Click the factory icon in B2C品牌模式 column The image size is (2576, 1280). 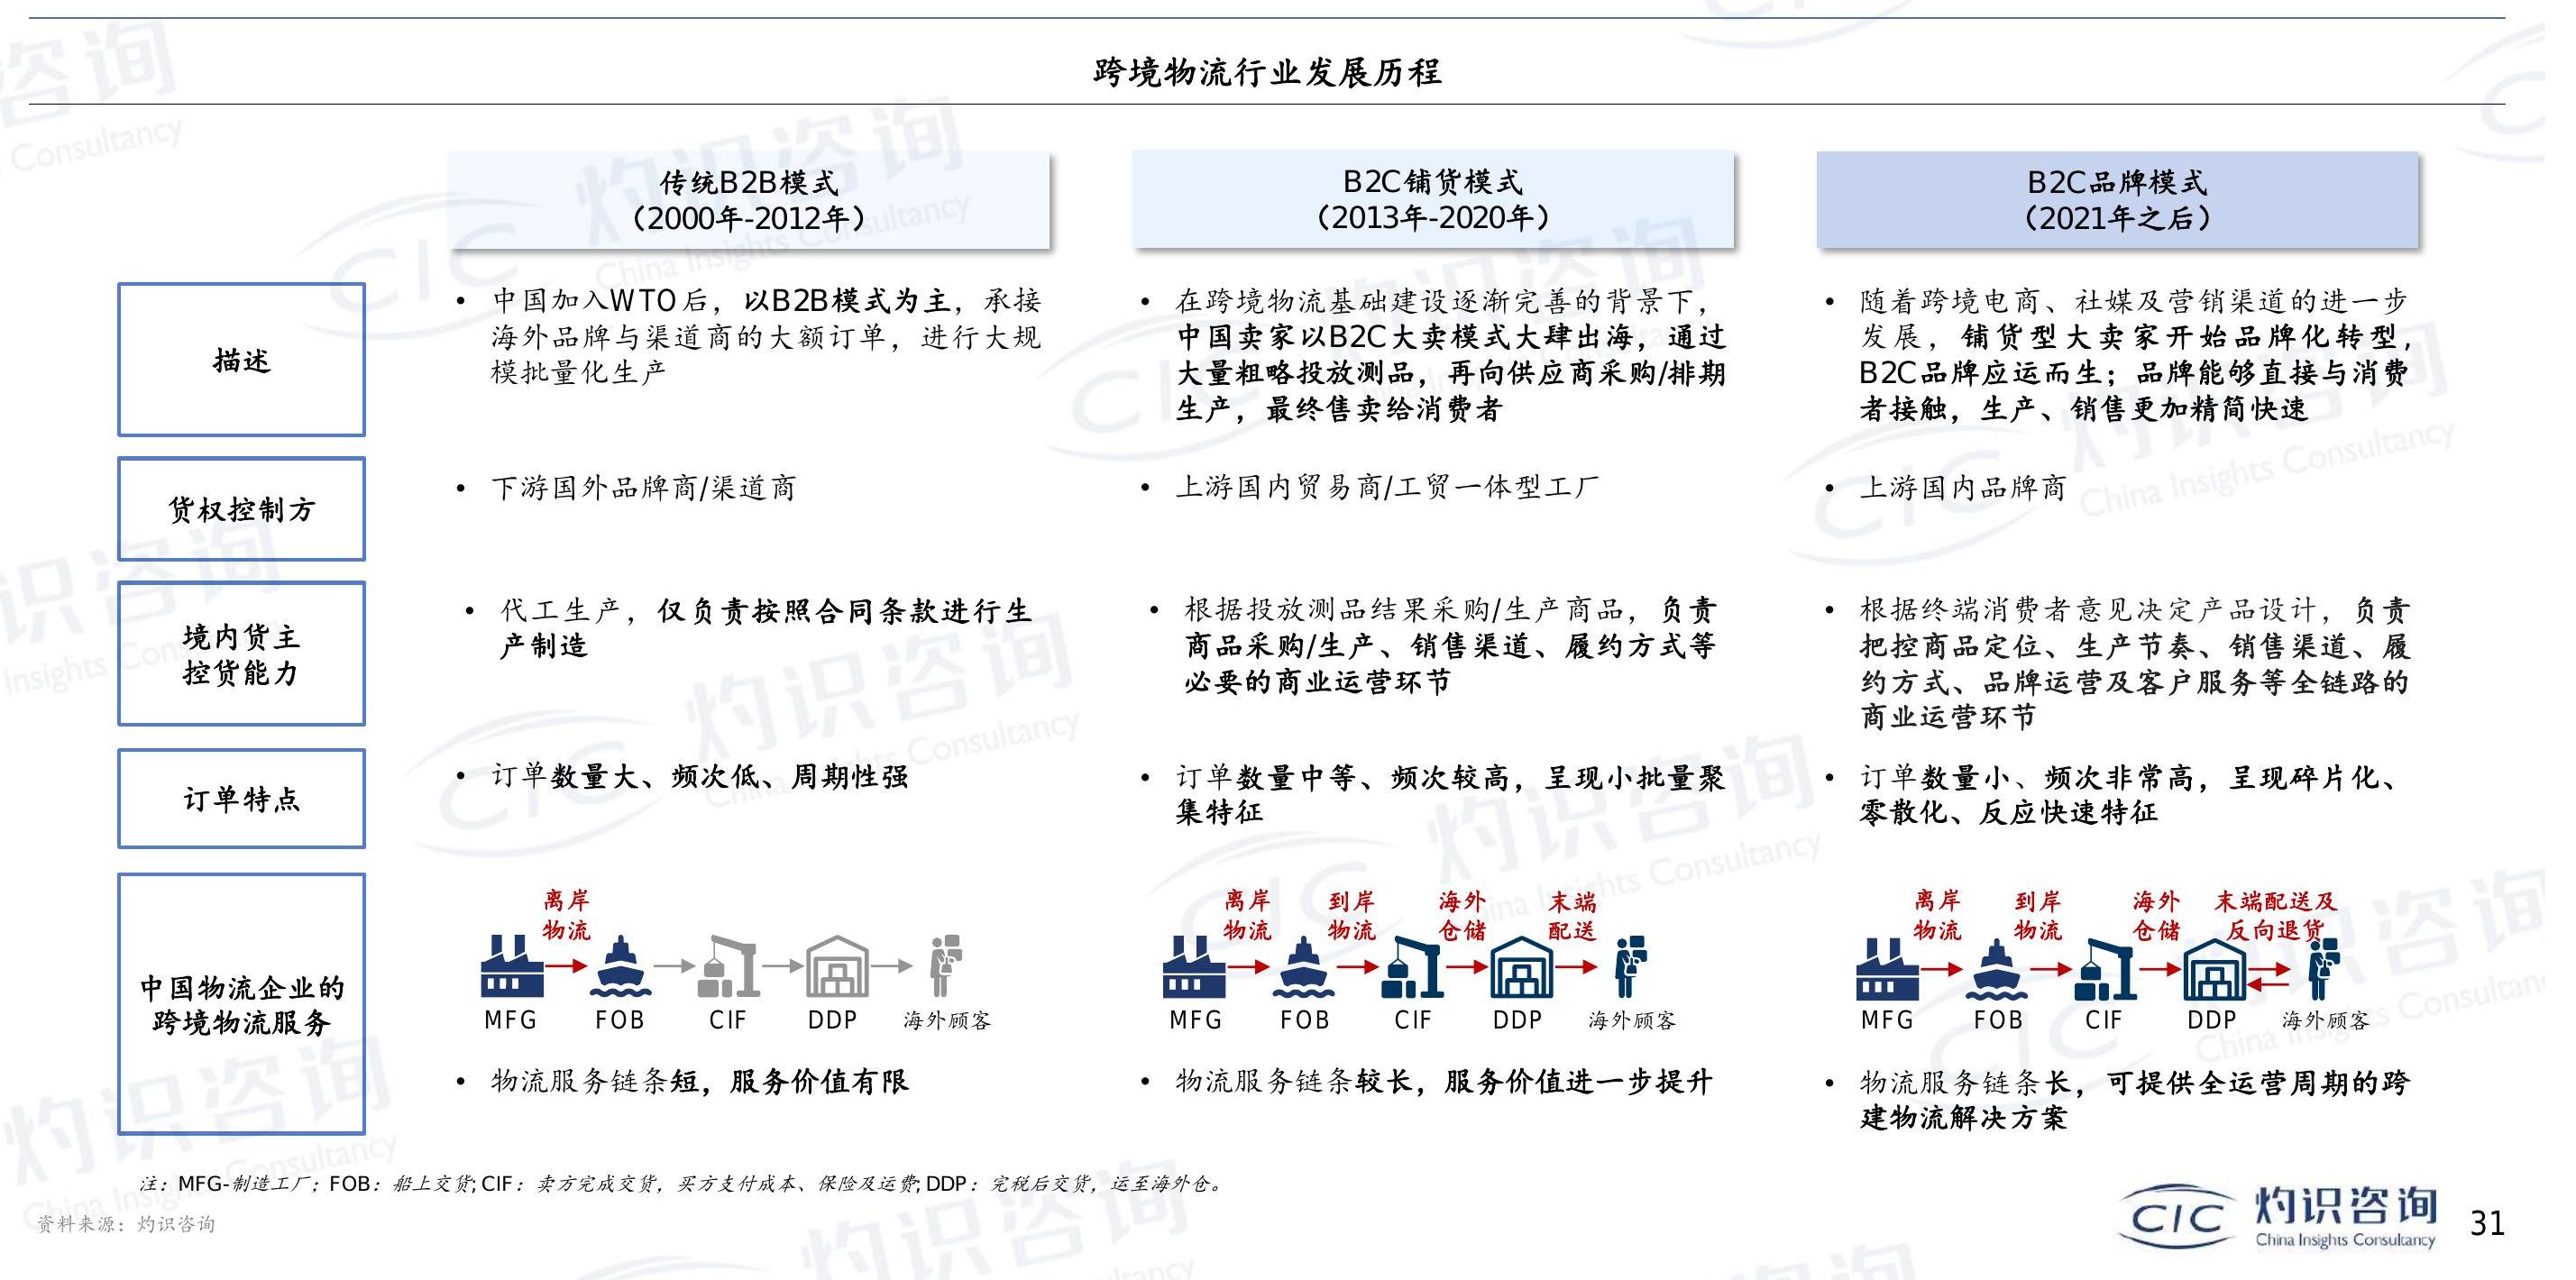[1887, 968]
